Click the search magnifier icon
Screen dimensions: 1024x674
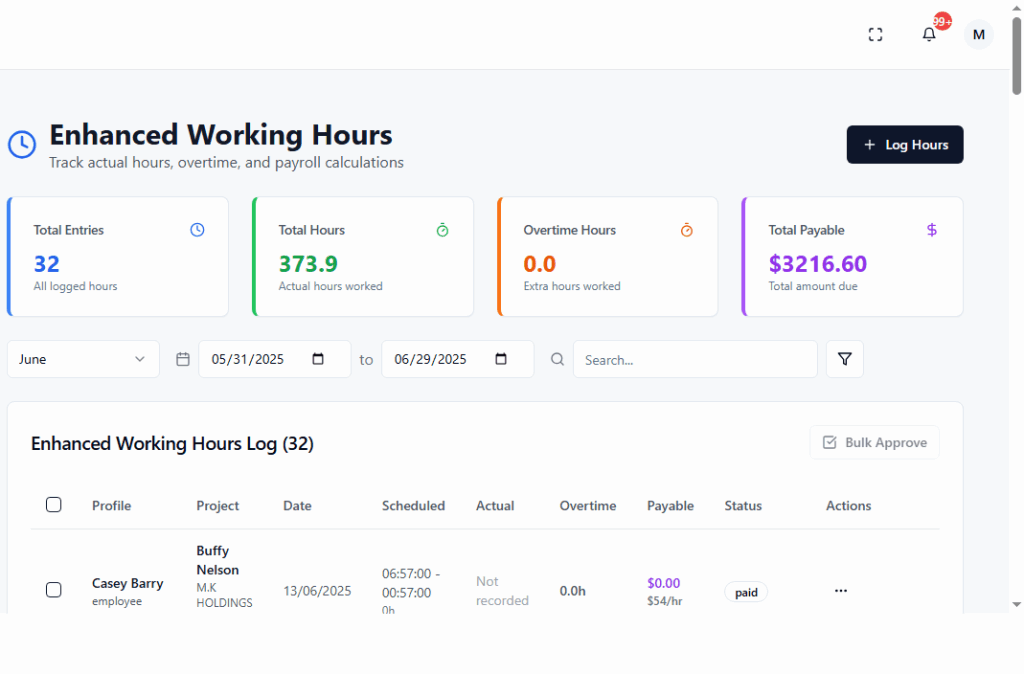(x=557, y=358)
